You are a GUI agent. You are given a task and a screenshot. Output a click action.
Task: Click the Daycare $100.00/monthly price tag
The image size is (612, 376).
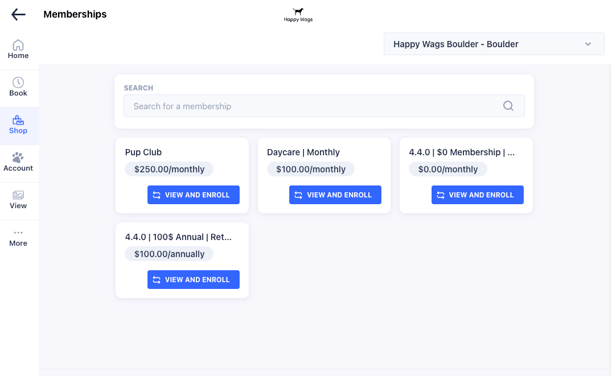[311, 169]
